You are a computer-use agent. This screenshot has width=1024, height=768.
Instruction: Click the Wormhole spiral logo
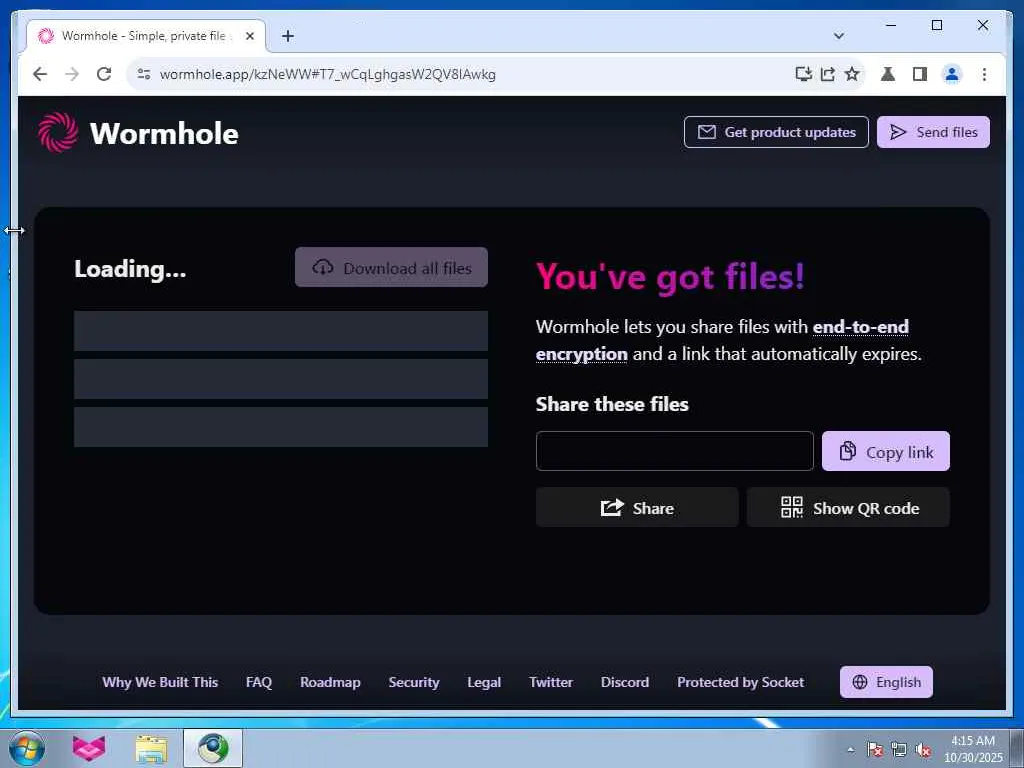click(x=58, y=133)
